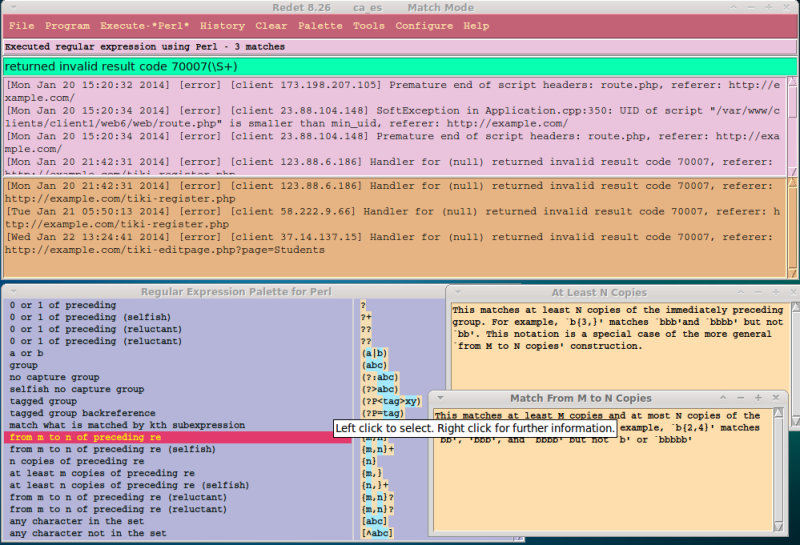Open window menu arrow of At Least N Copies
Viewport: 800px width, 545px height.
pyautogui.click(x=456, y=291)
